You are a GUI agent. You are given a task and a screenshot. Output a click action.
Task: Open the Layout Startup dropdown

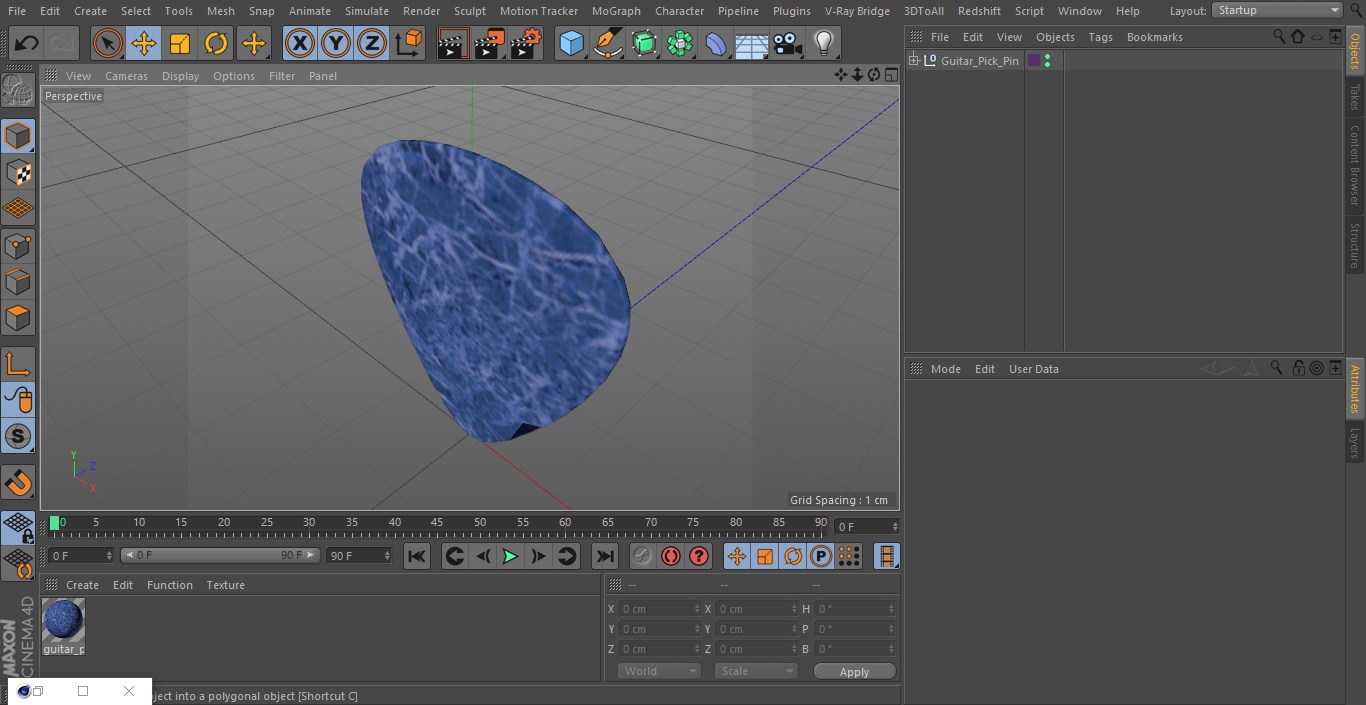[x=1278, y=10]
